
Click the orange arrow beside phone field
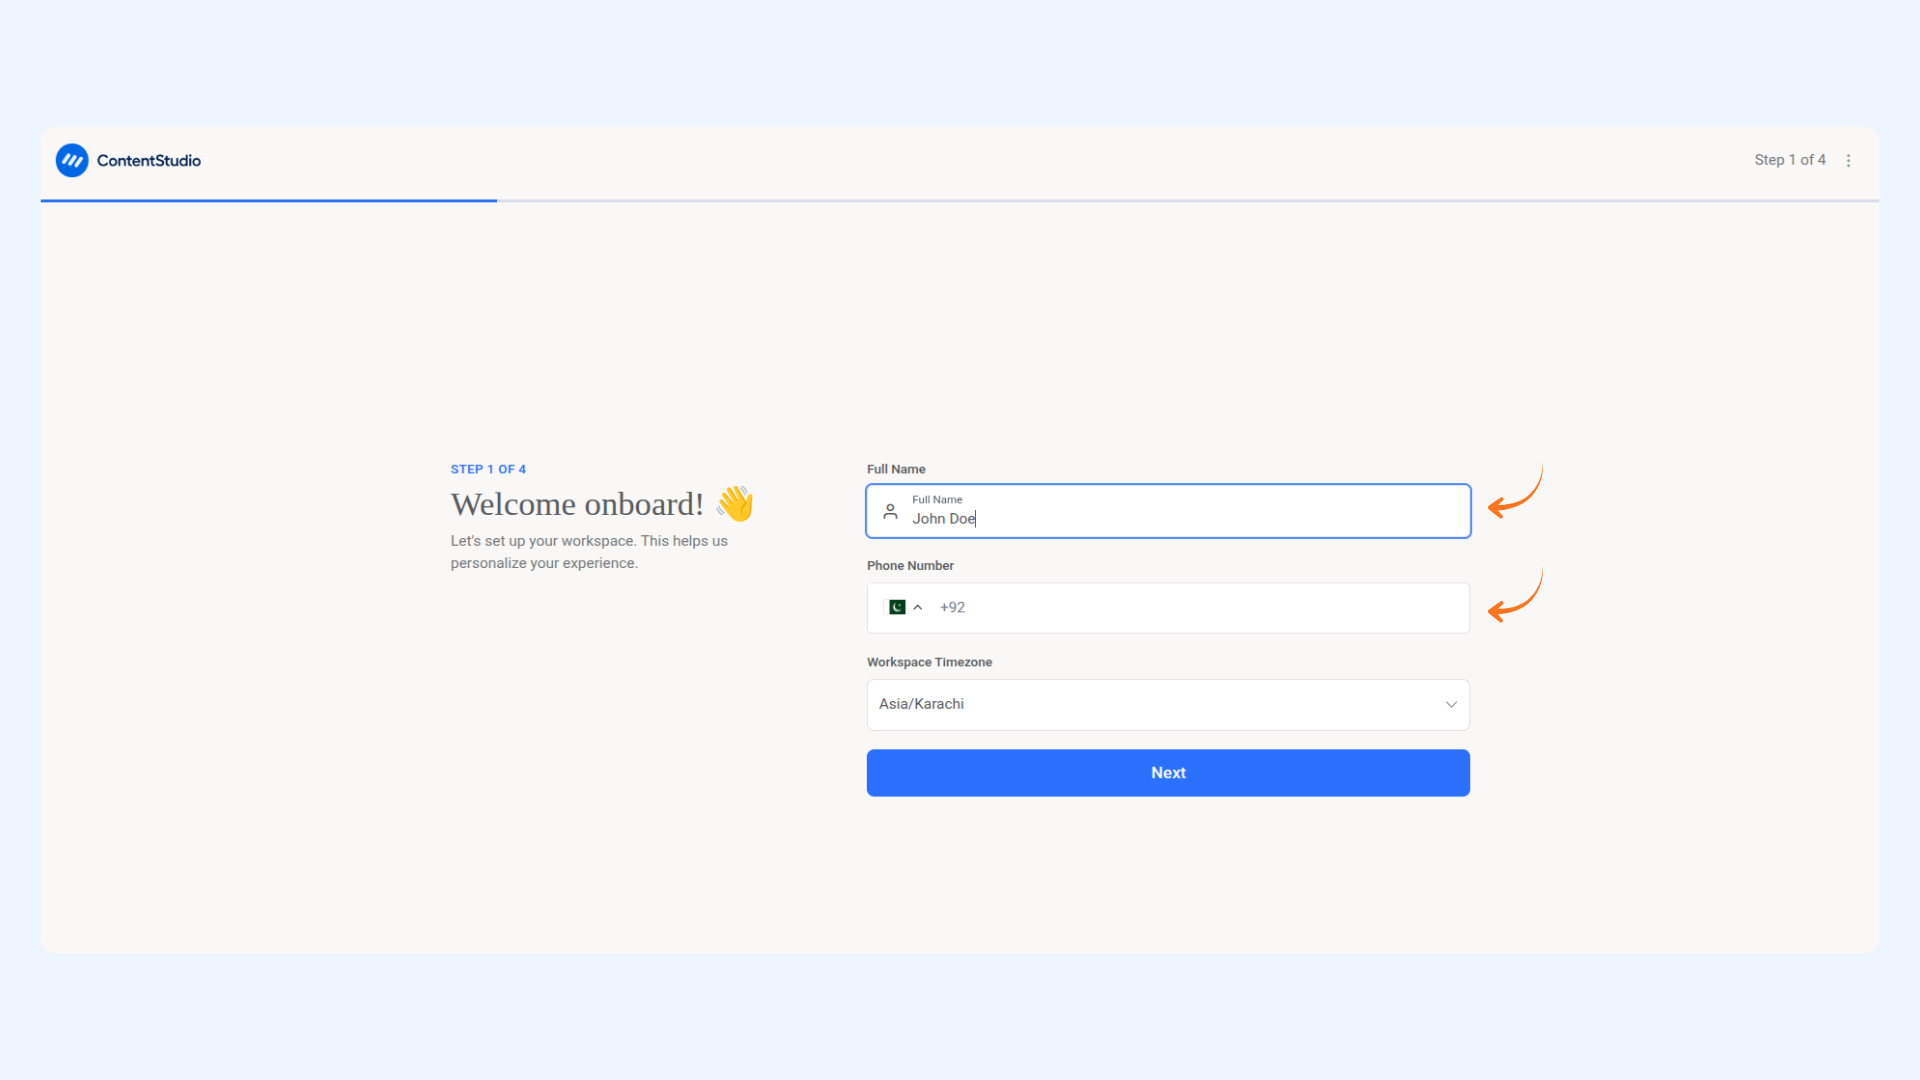tap(1515, 596)
